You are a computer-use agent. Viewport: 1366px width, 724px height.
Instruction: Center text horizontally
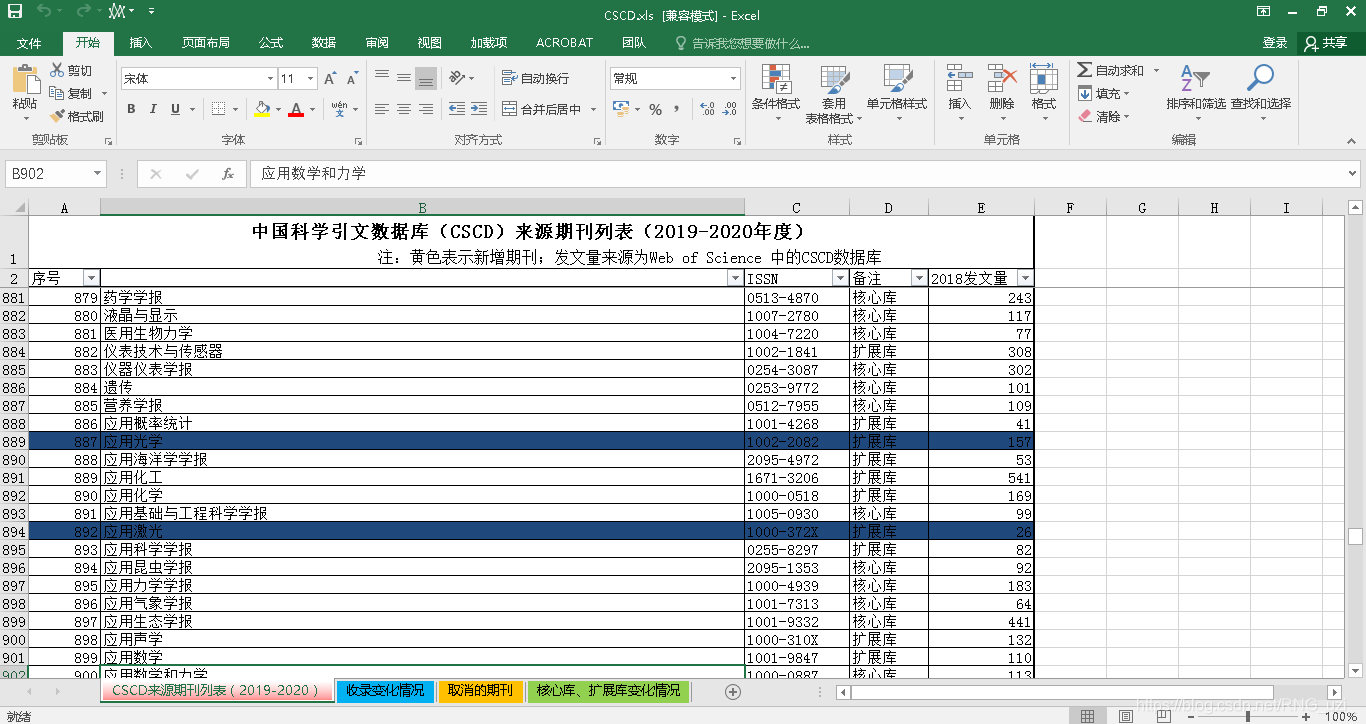[404, 109]
